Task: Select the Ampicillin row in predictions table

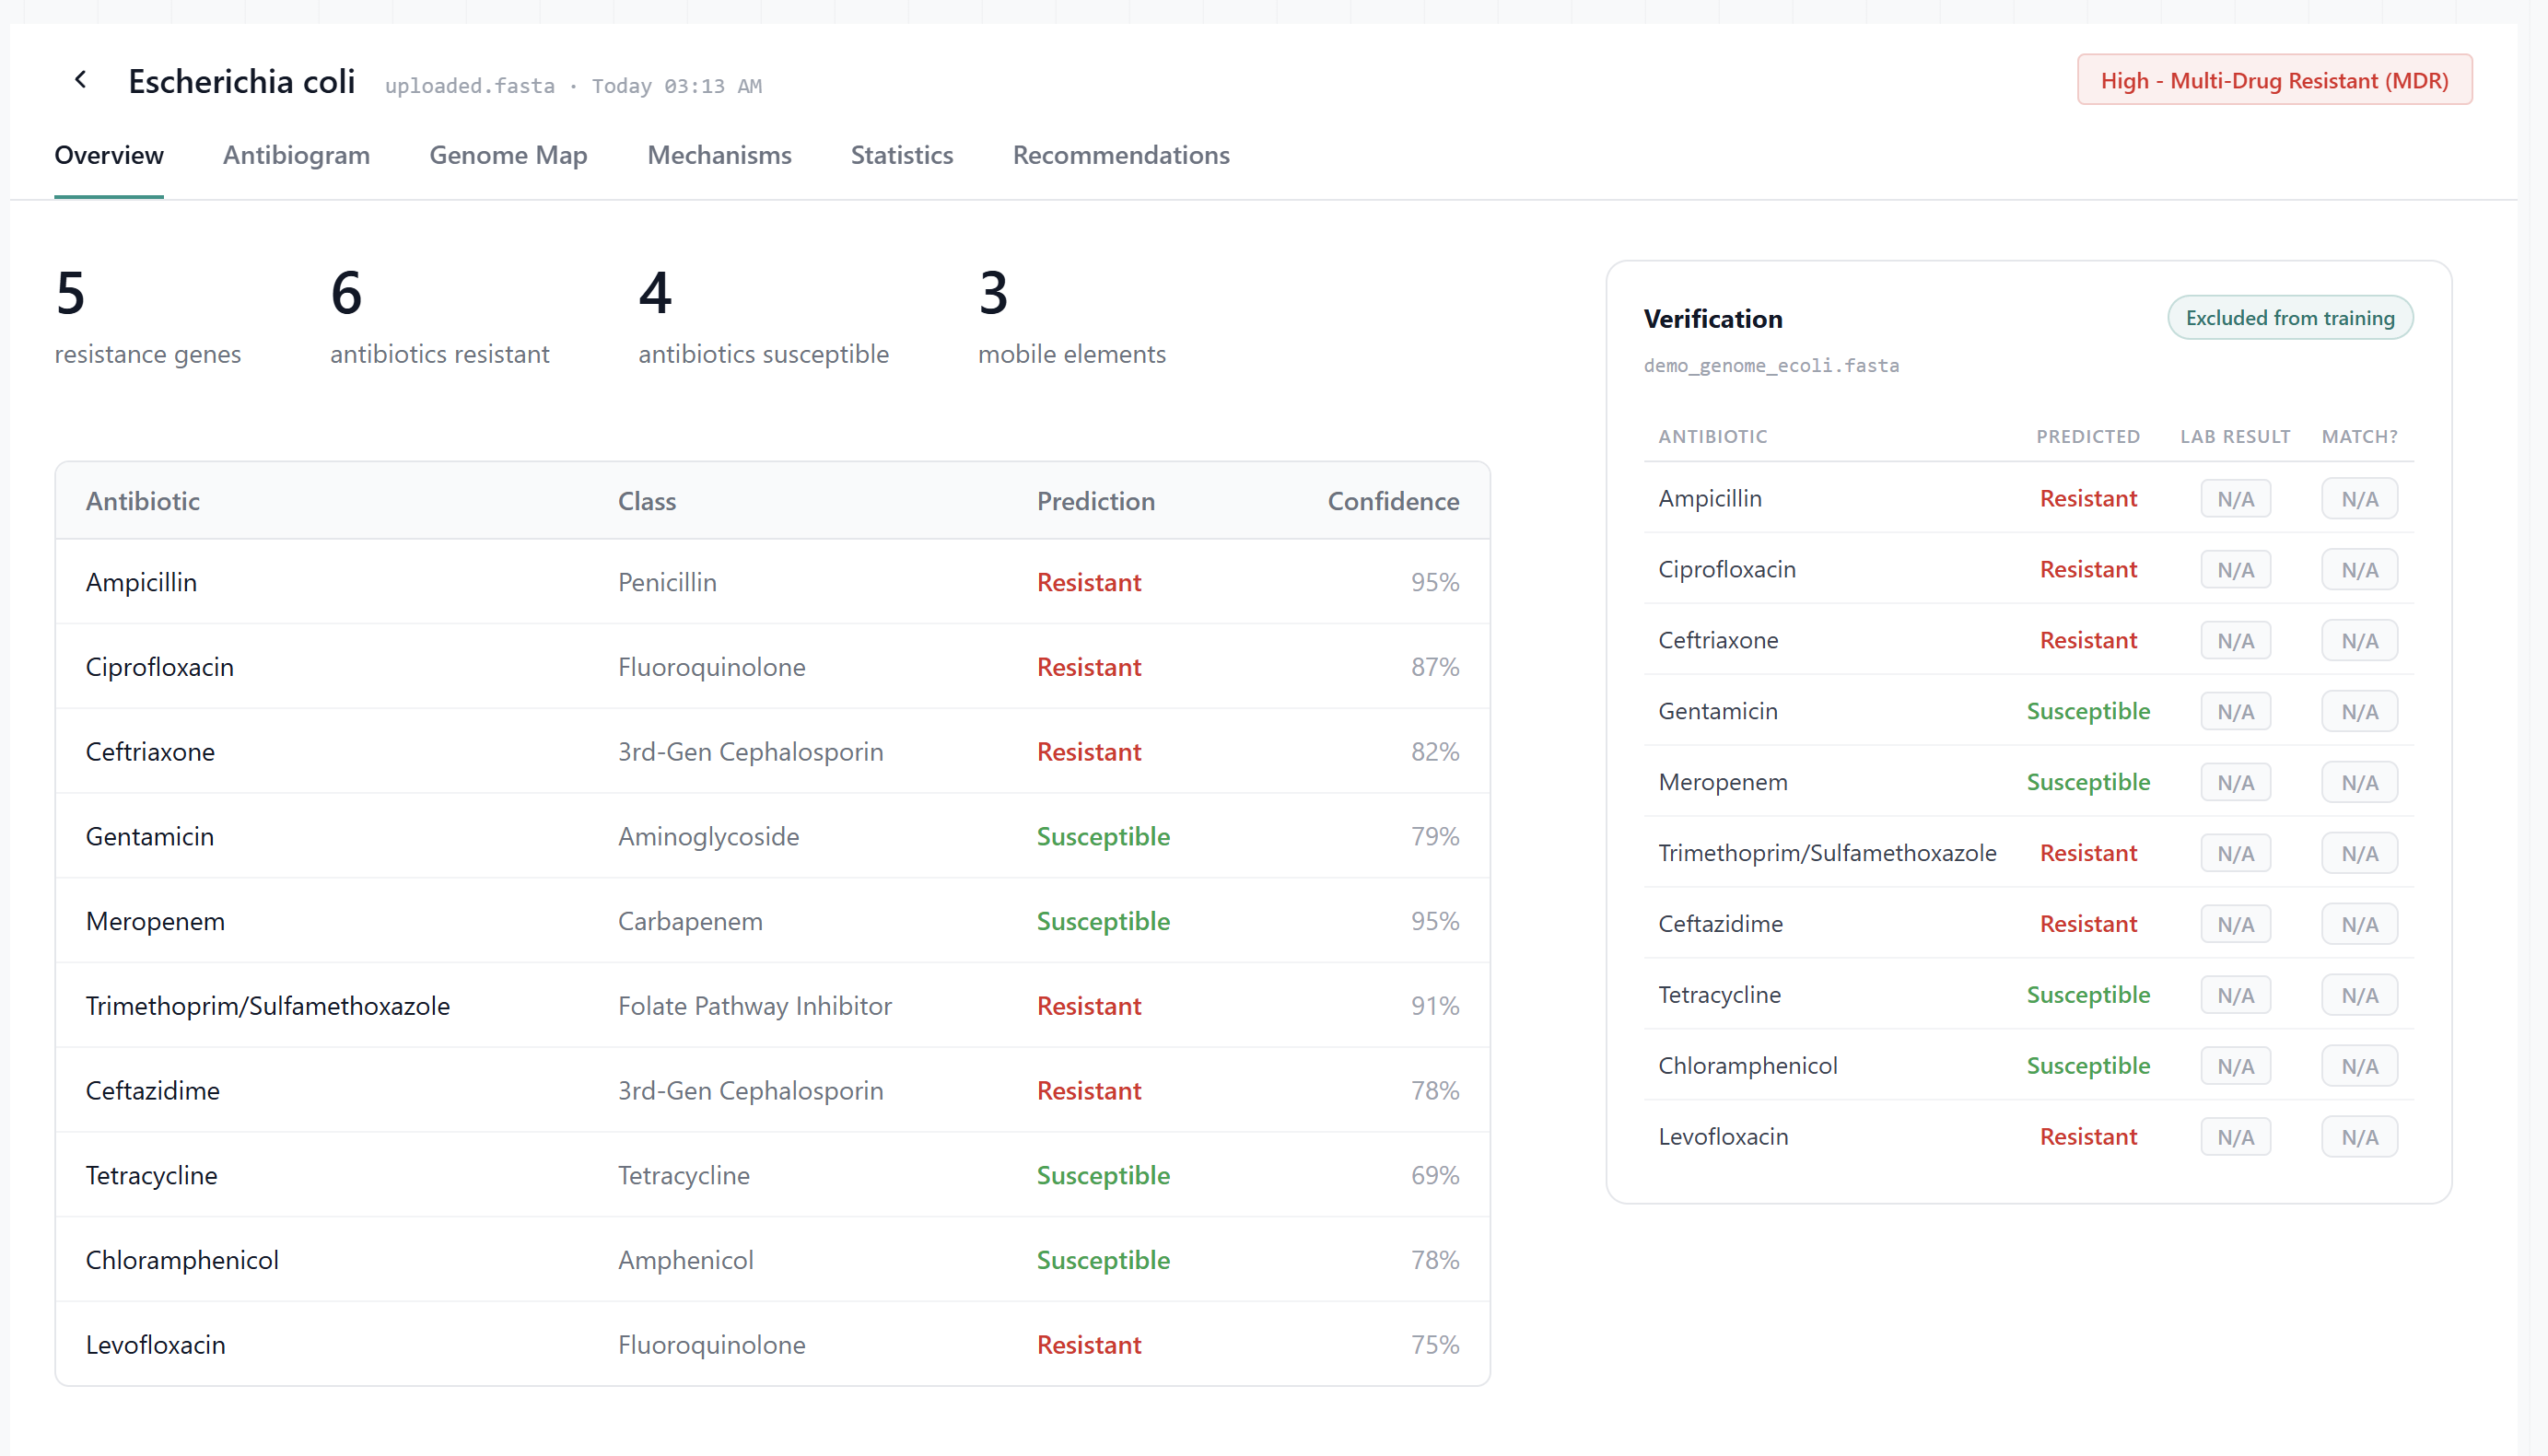Action: click(771, 582)
